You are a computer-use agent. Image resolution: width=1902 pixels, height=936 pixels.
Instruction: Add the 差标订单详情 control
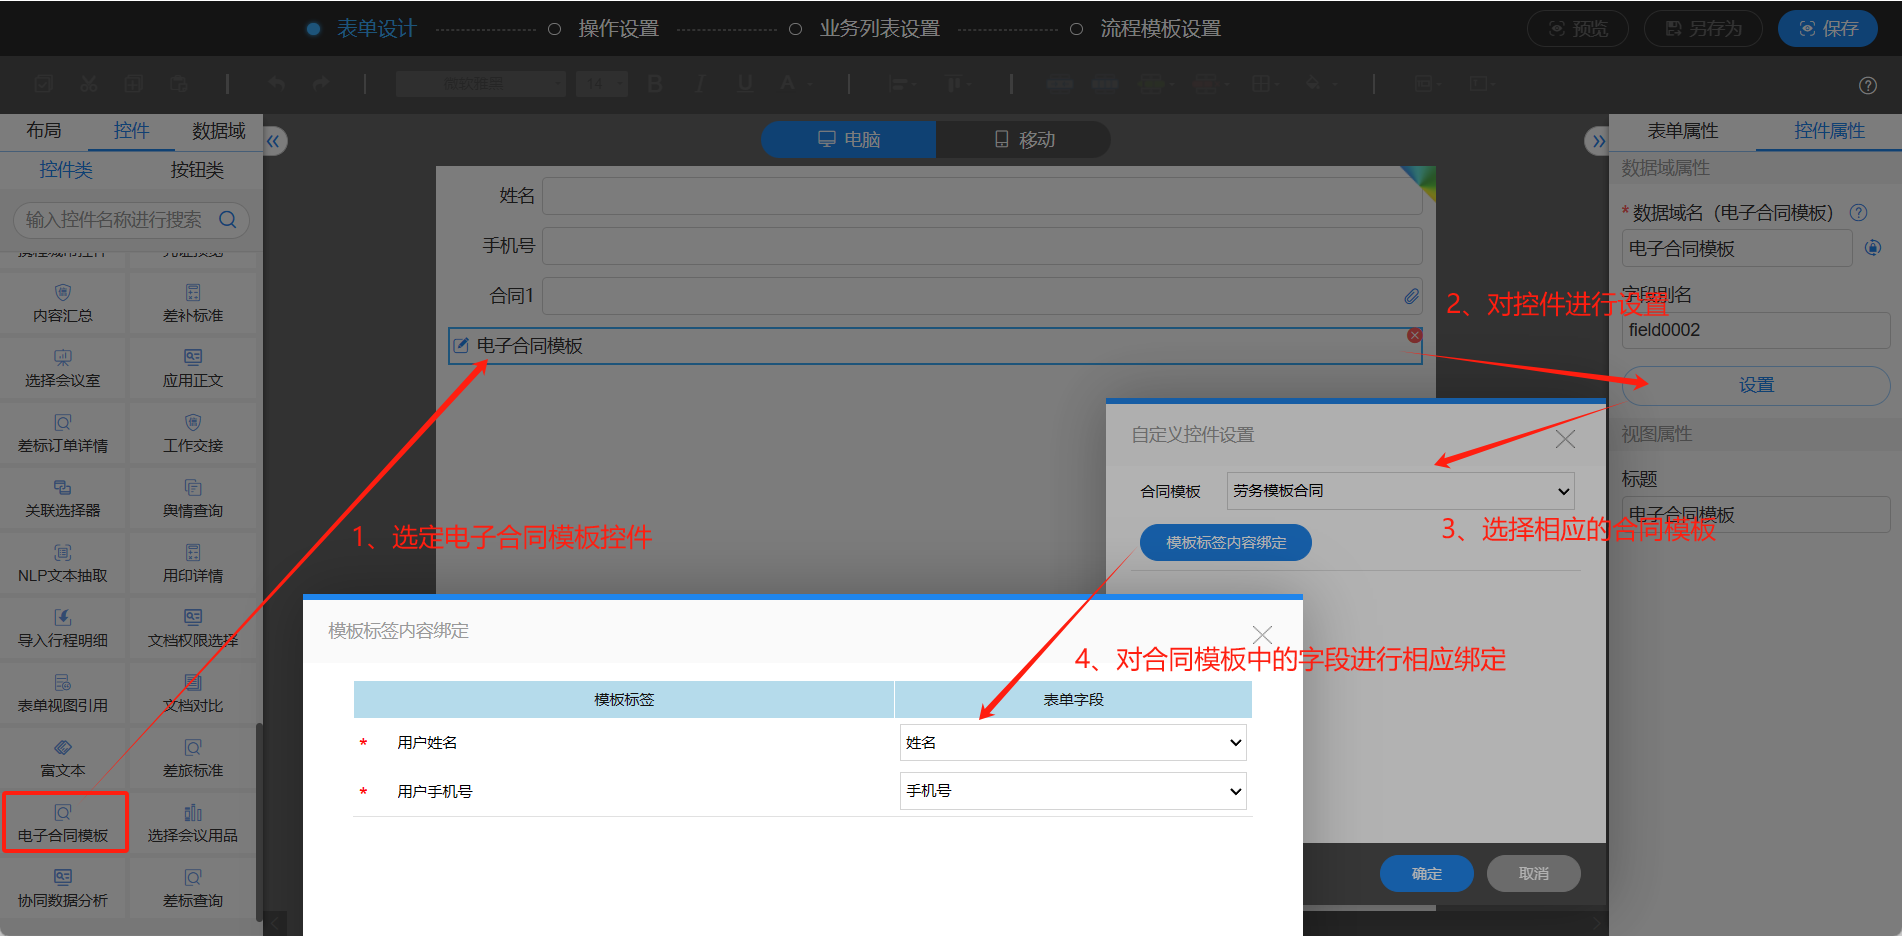(x=63, y=434)
